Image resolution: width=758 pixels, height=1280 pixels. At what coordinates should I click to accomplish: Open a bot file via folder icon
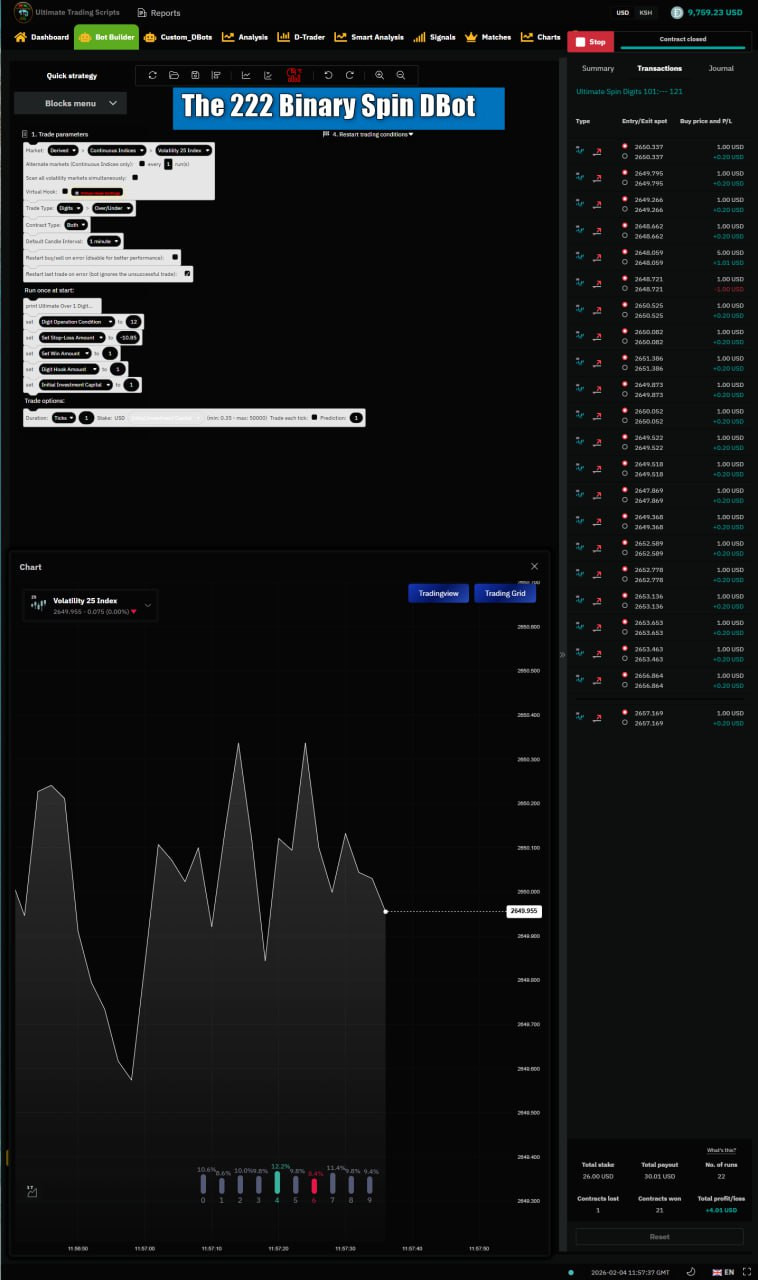click(x=174, y=75)
